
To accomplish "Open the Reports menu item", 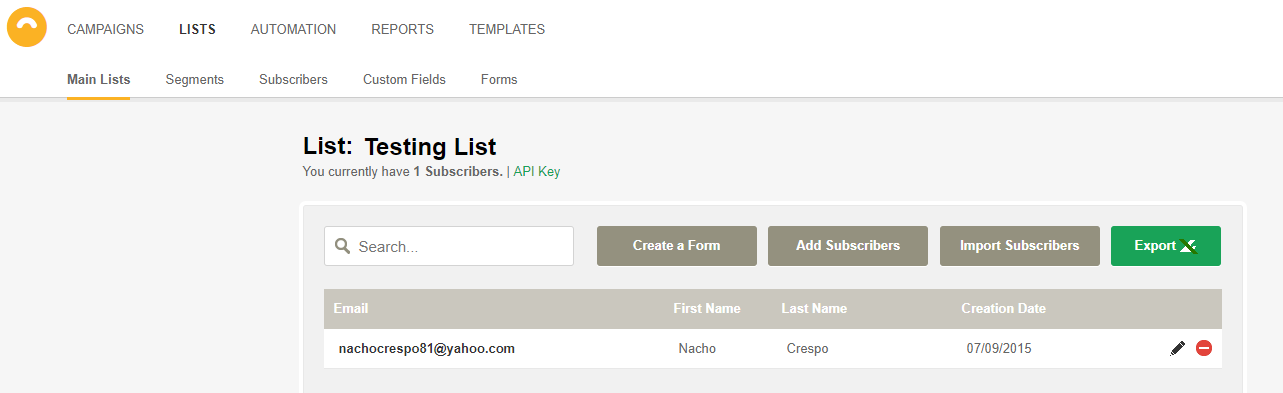I will tap(402, 29).
